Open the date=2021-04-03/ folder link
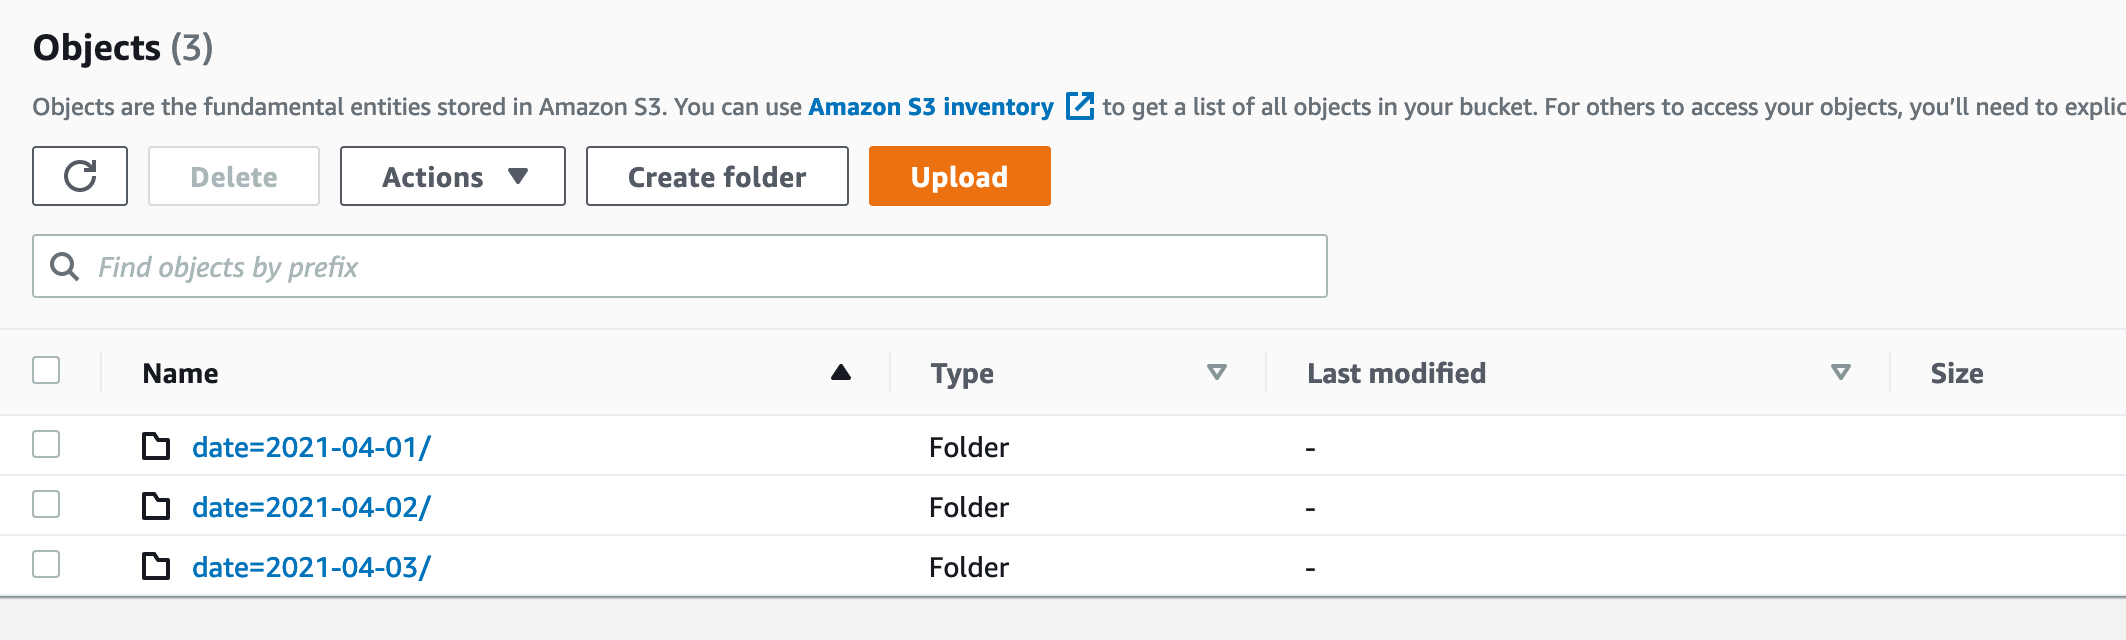This screenshot has width=2126, height=640. [x=311, y=567]
